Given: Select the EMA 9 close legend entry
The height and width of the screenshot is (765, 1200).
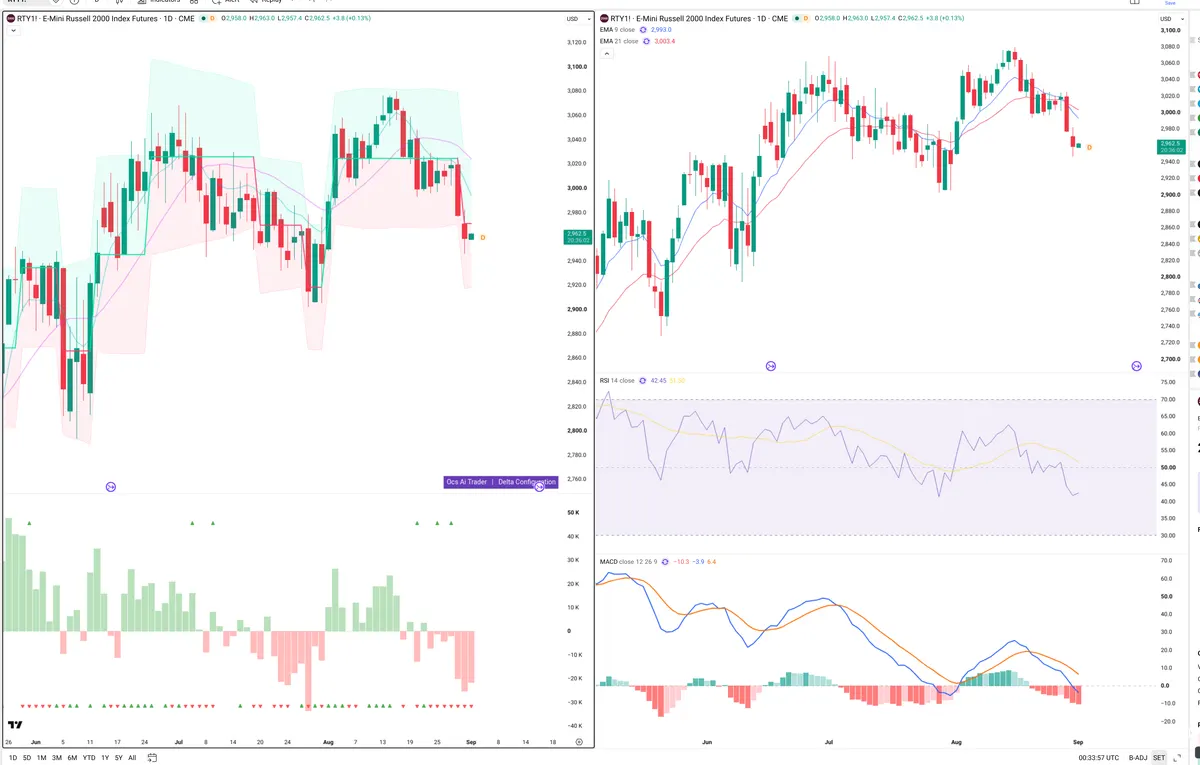Looking at the screenshot, I should (617, 30).
